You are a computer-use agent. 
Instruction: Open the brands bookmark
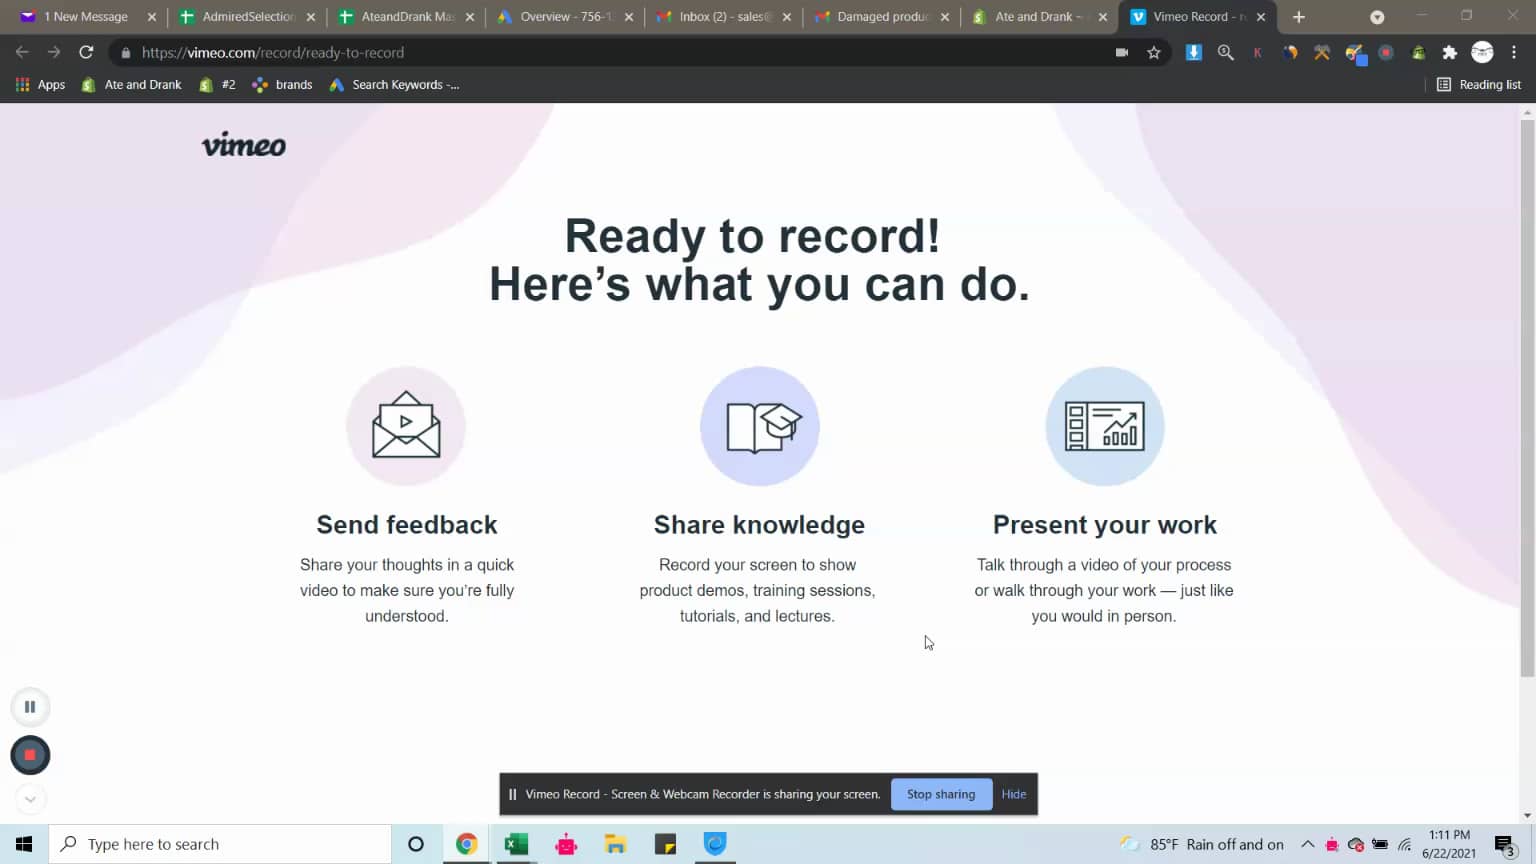tap(283, 85)
